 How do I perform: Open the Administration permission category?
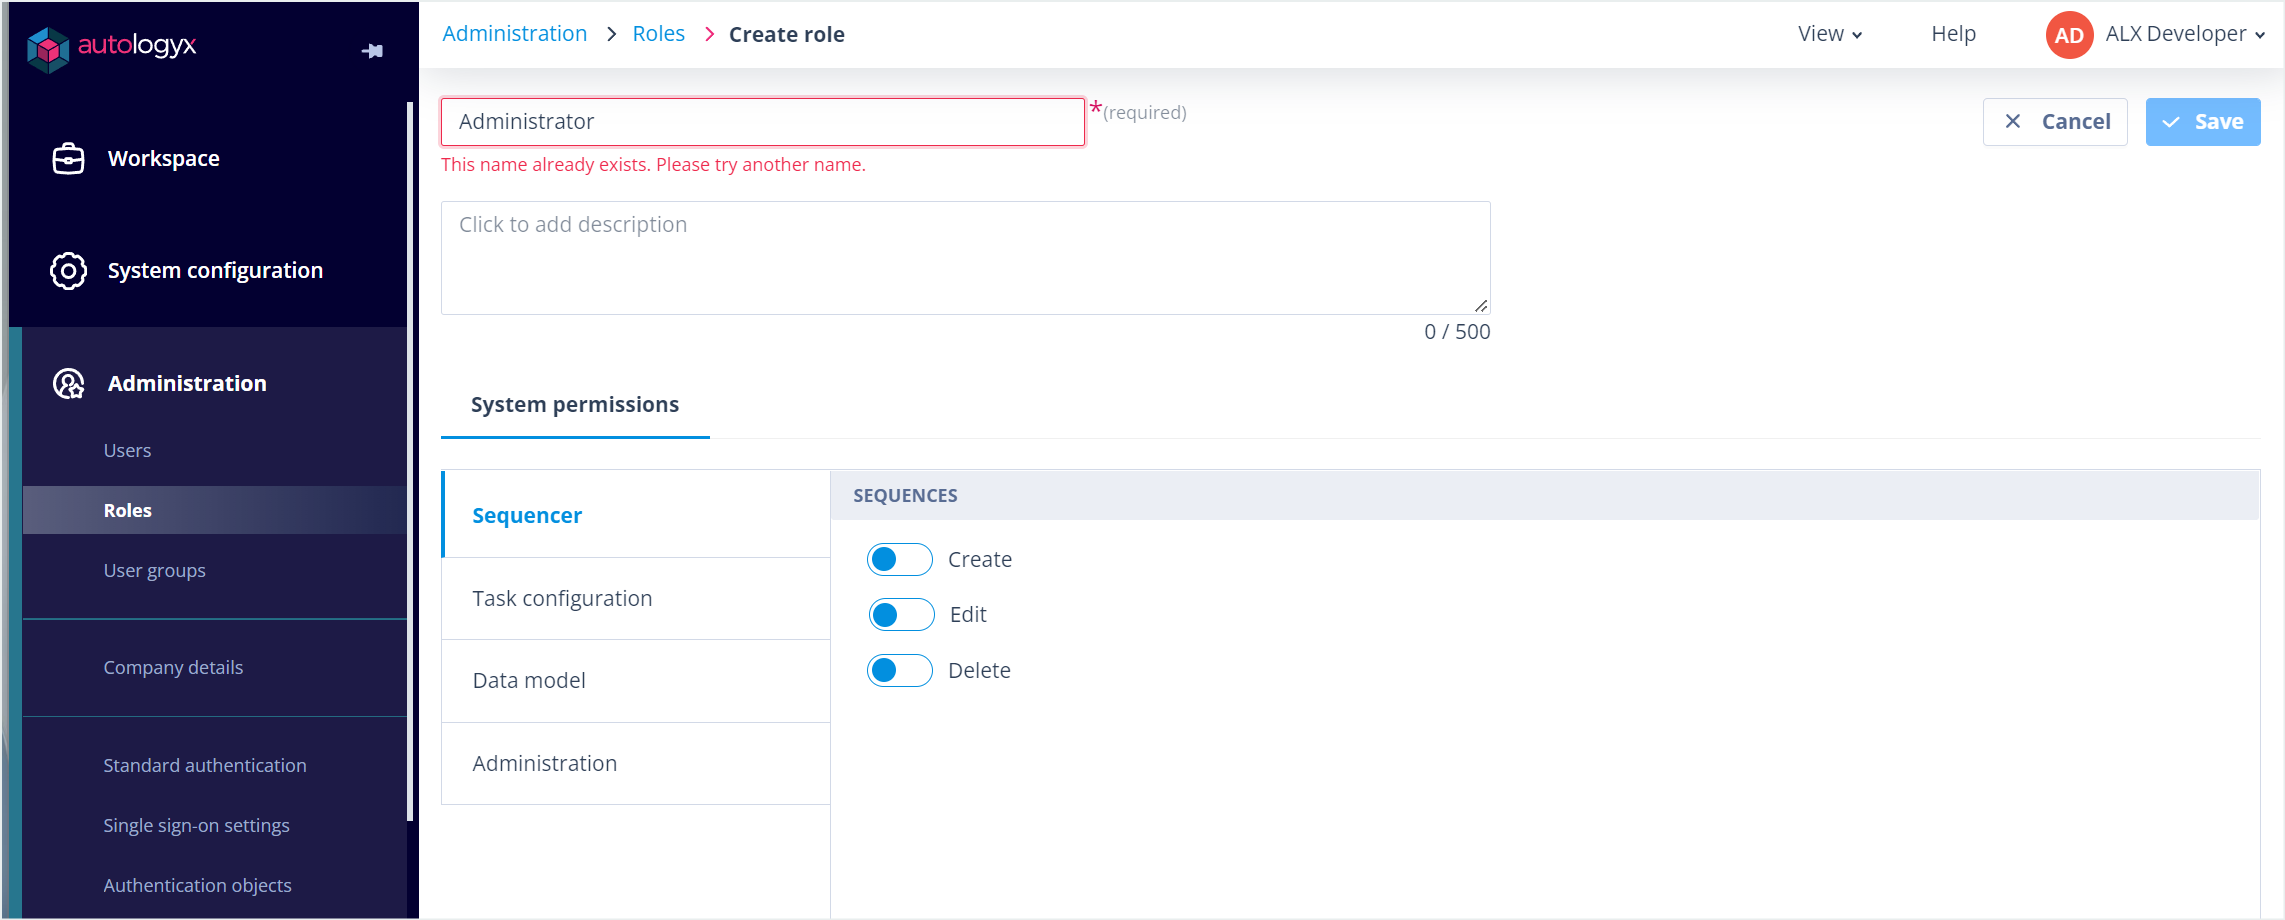coord(636,764)
